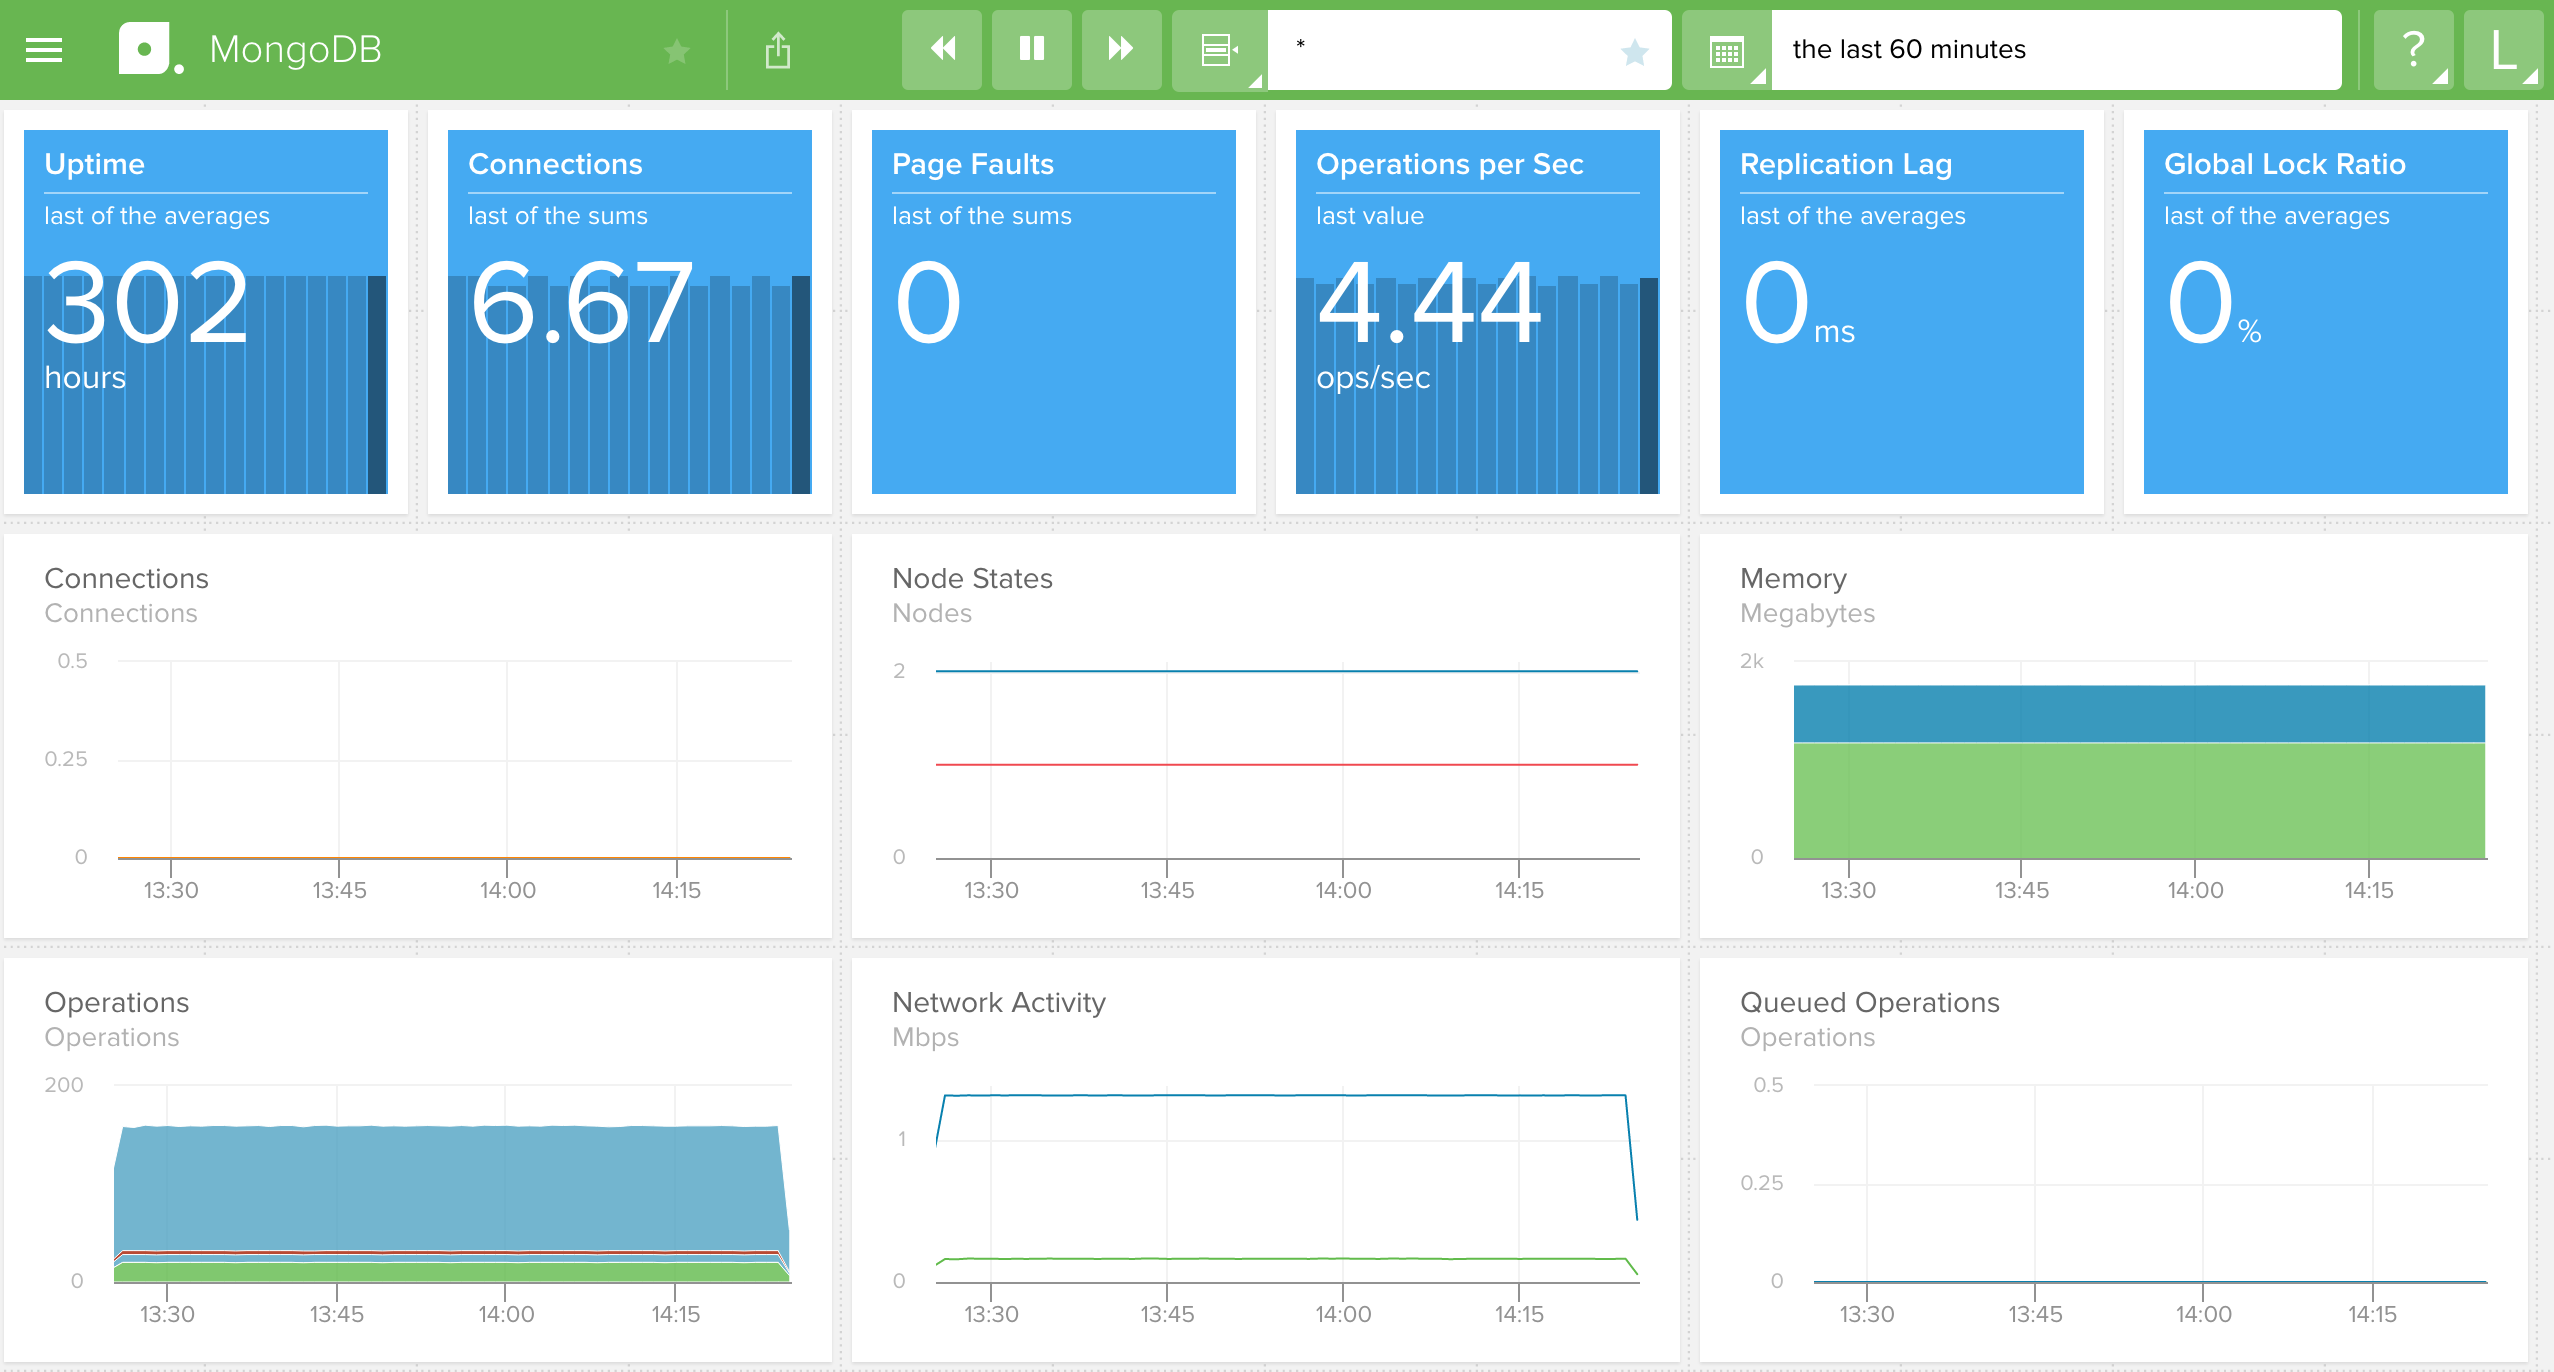The width and height of the screenshot is (2554, 1372).
Task: Click 'last of the sums' under Page Faults
Action: (982, 216)
